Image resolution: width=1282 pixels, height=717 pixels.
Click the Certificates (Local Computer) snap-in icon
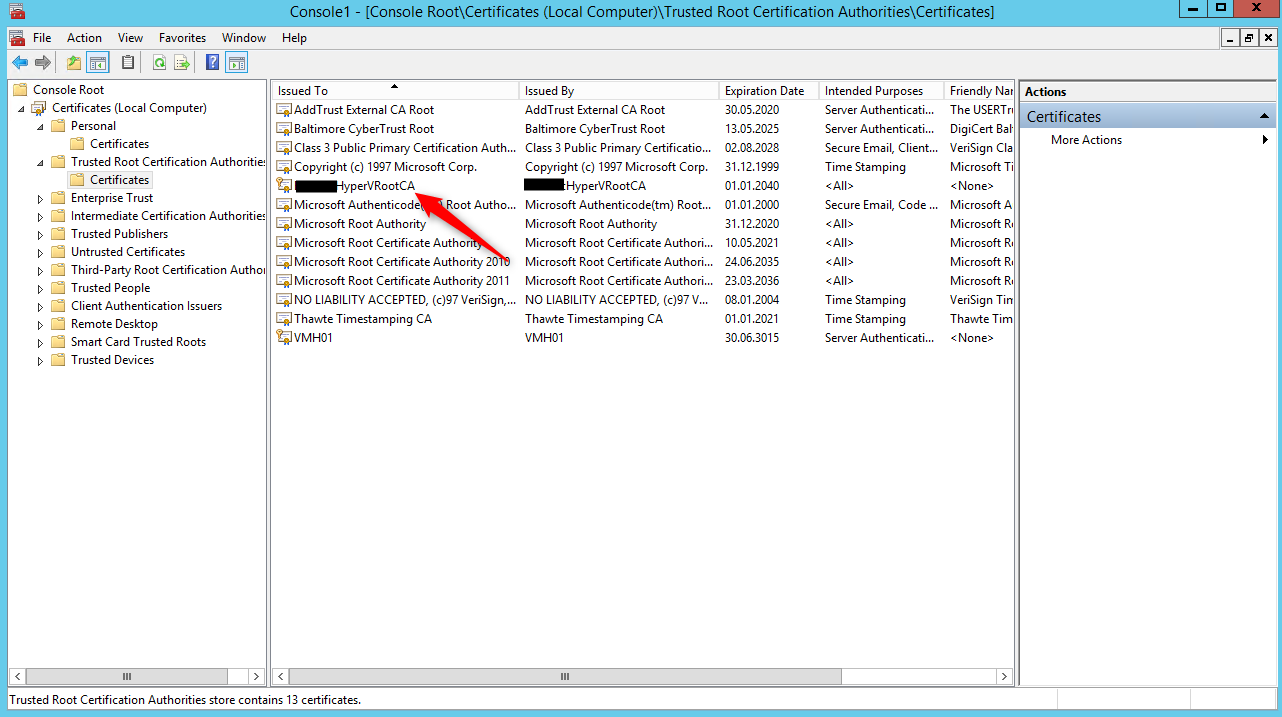pyautogui.click(x=40, y=108)
